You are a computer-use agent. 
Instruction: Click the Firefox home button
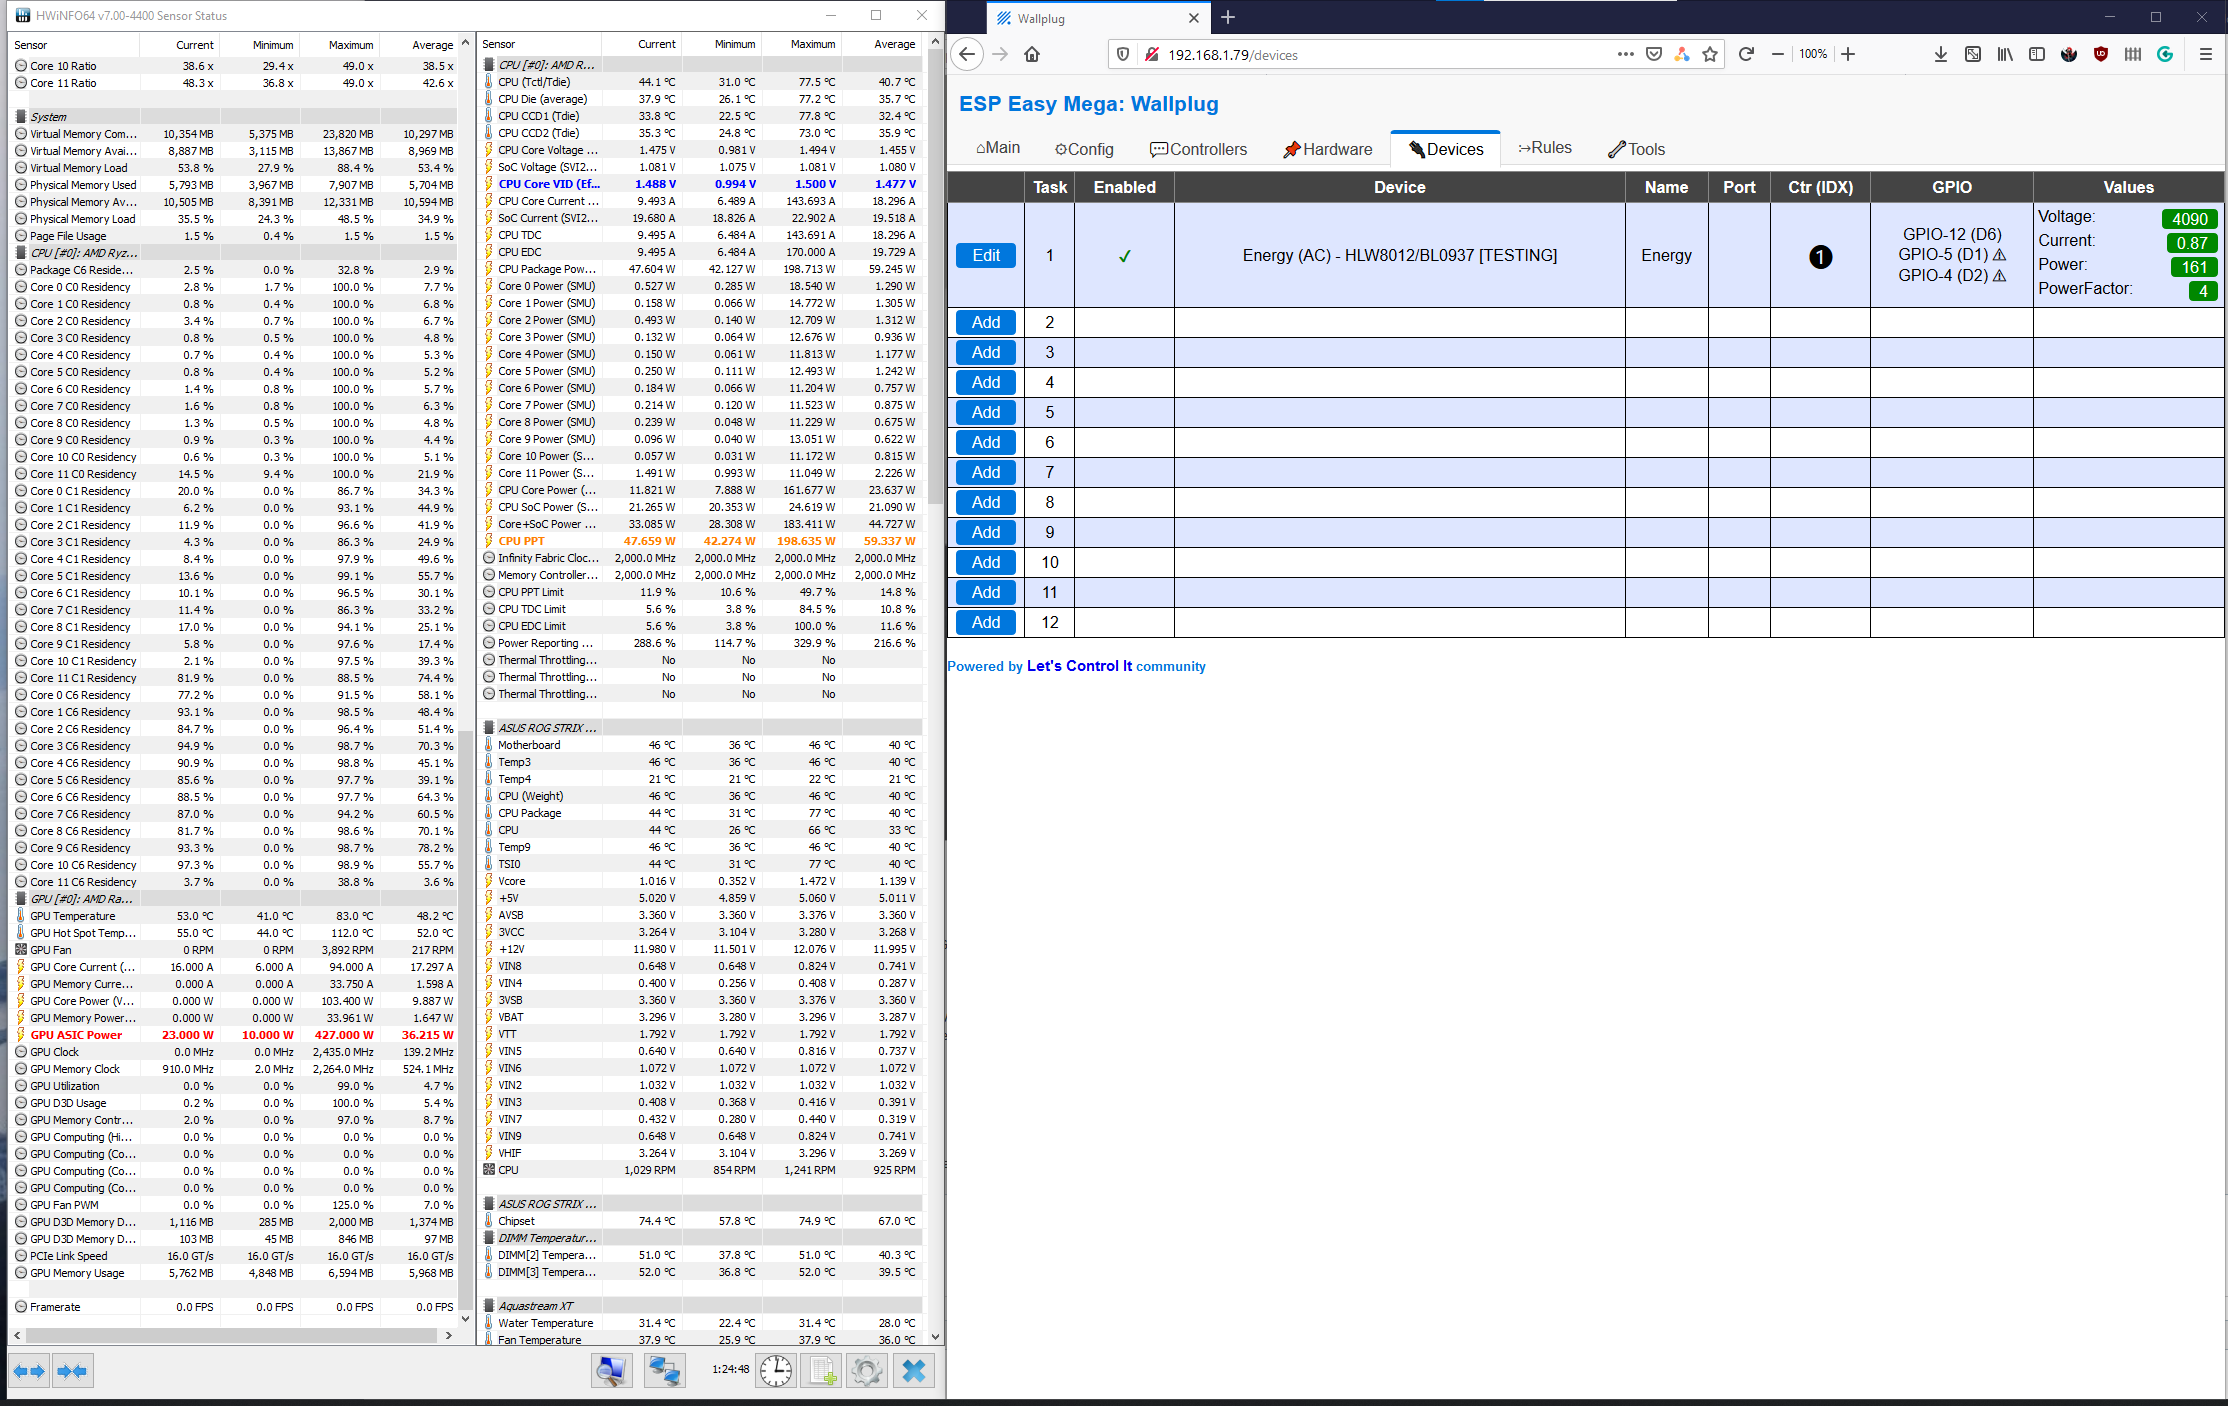1032,54
